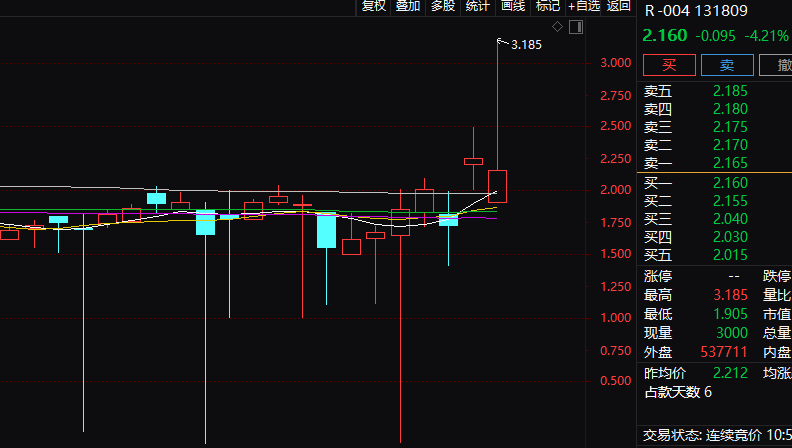Image resolution: width=792 pixels, height=448 pixels.
Task: Click 返回 to go back
Action: tap(618, 7)
